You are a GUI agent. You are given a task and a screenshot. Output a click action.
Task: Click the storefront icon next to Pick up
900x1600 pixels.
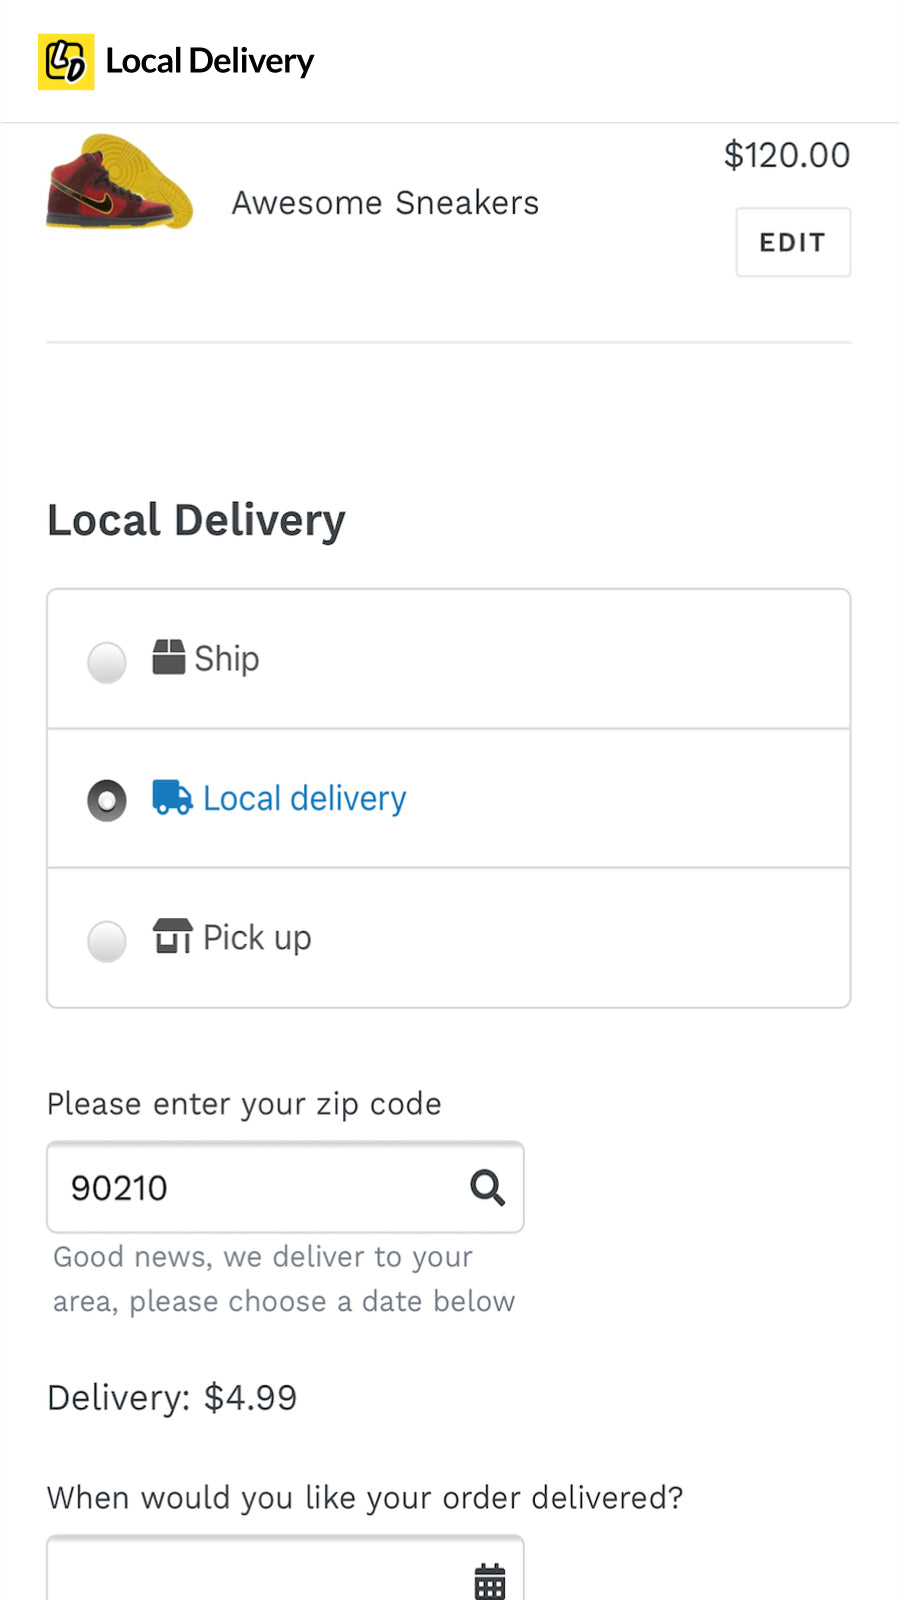[x=172, y=937]
